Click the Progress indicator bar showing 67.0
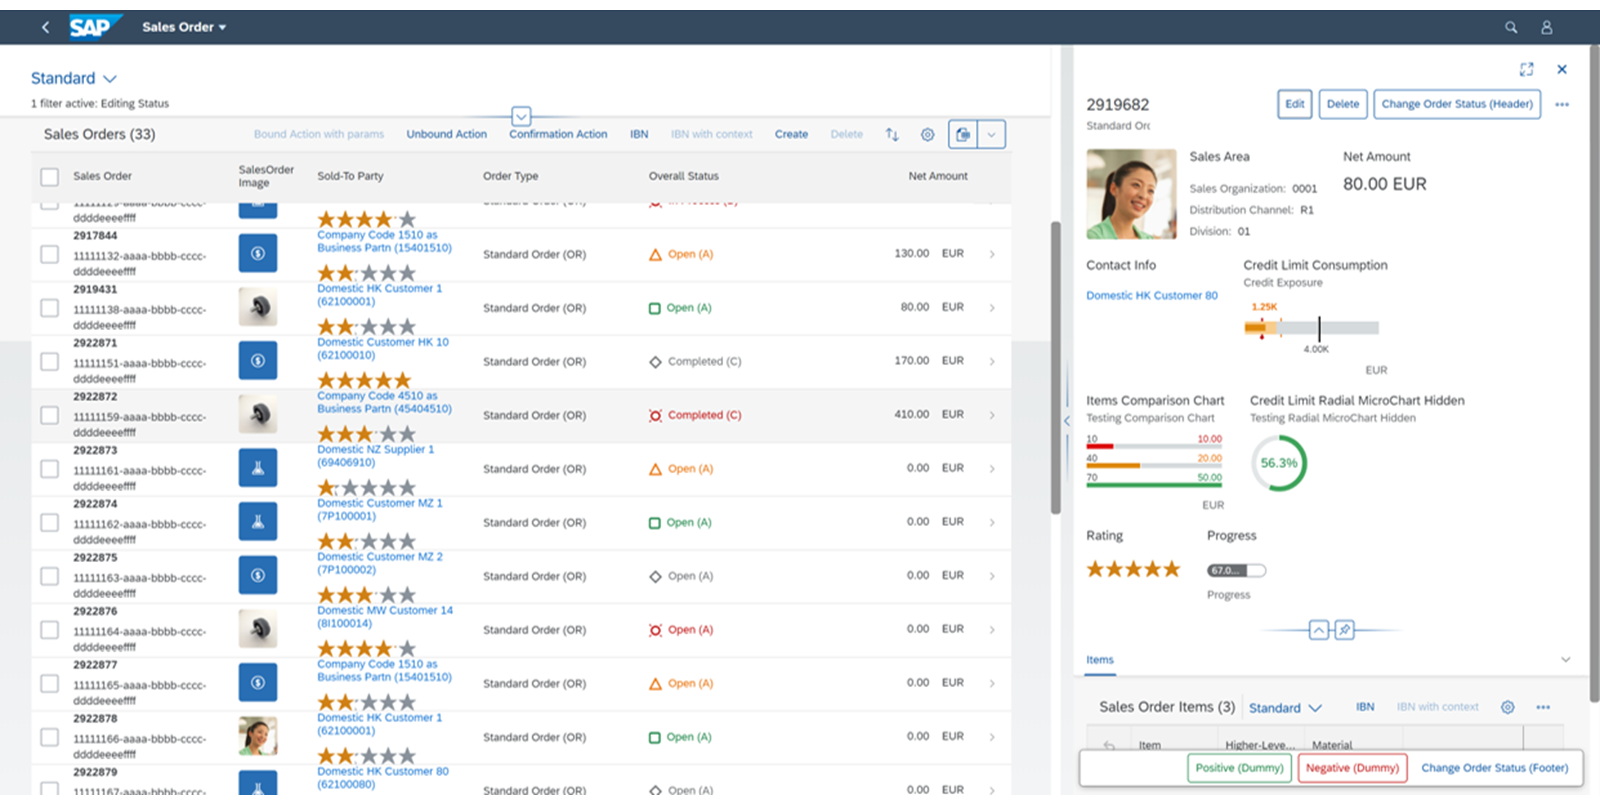1600x805 pixels. pyautogui.click(x=1236, y=570)
